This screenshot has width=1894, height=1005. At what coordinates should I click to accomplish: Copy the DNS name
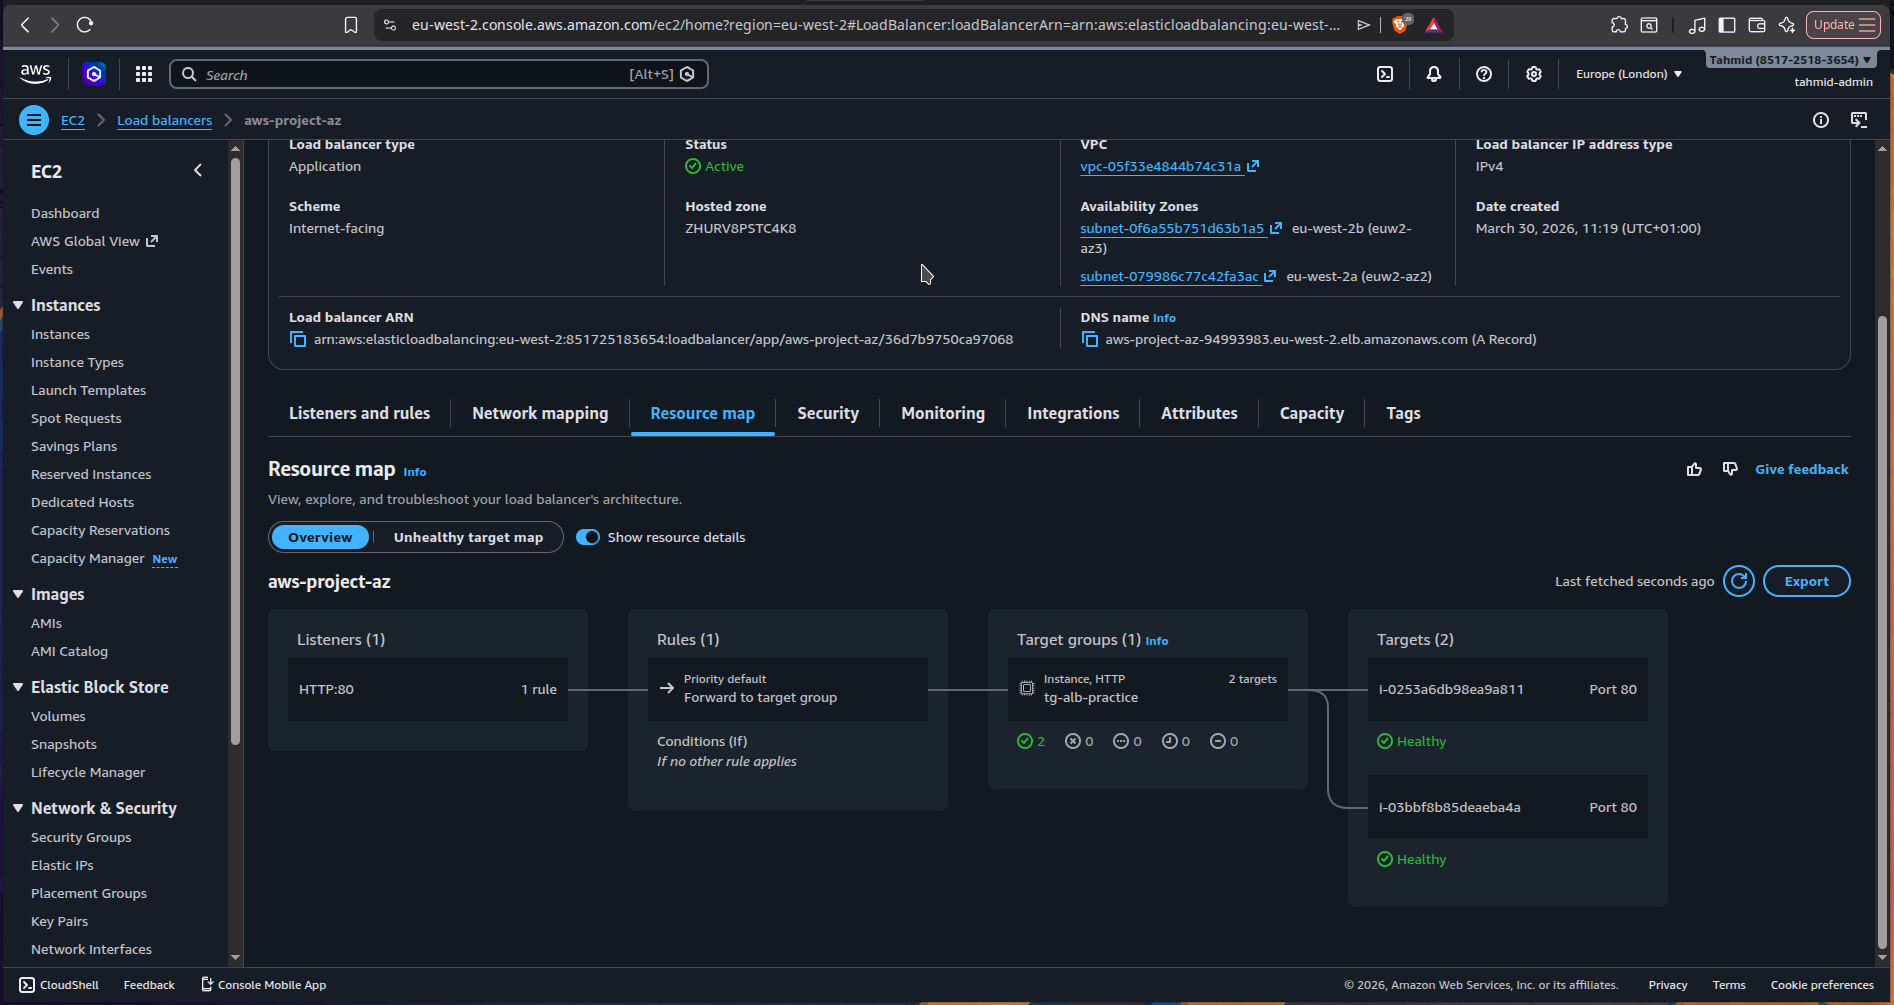click(1090, 340)
